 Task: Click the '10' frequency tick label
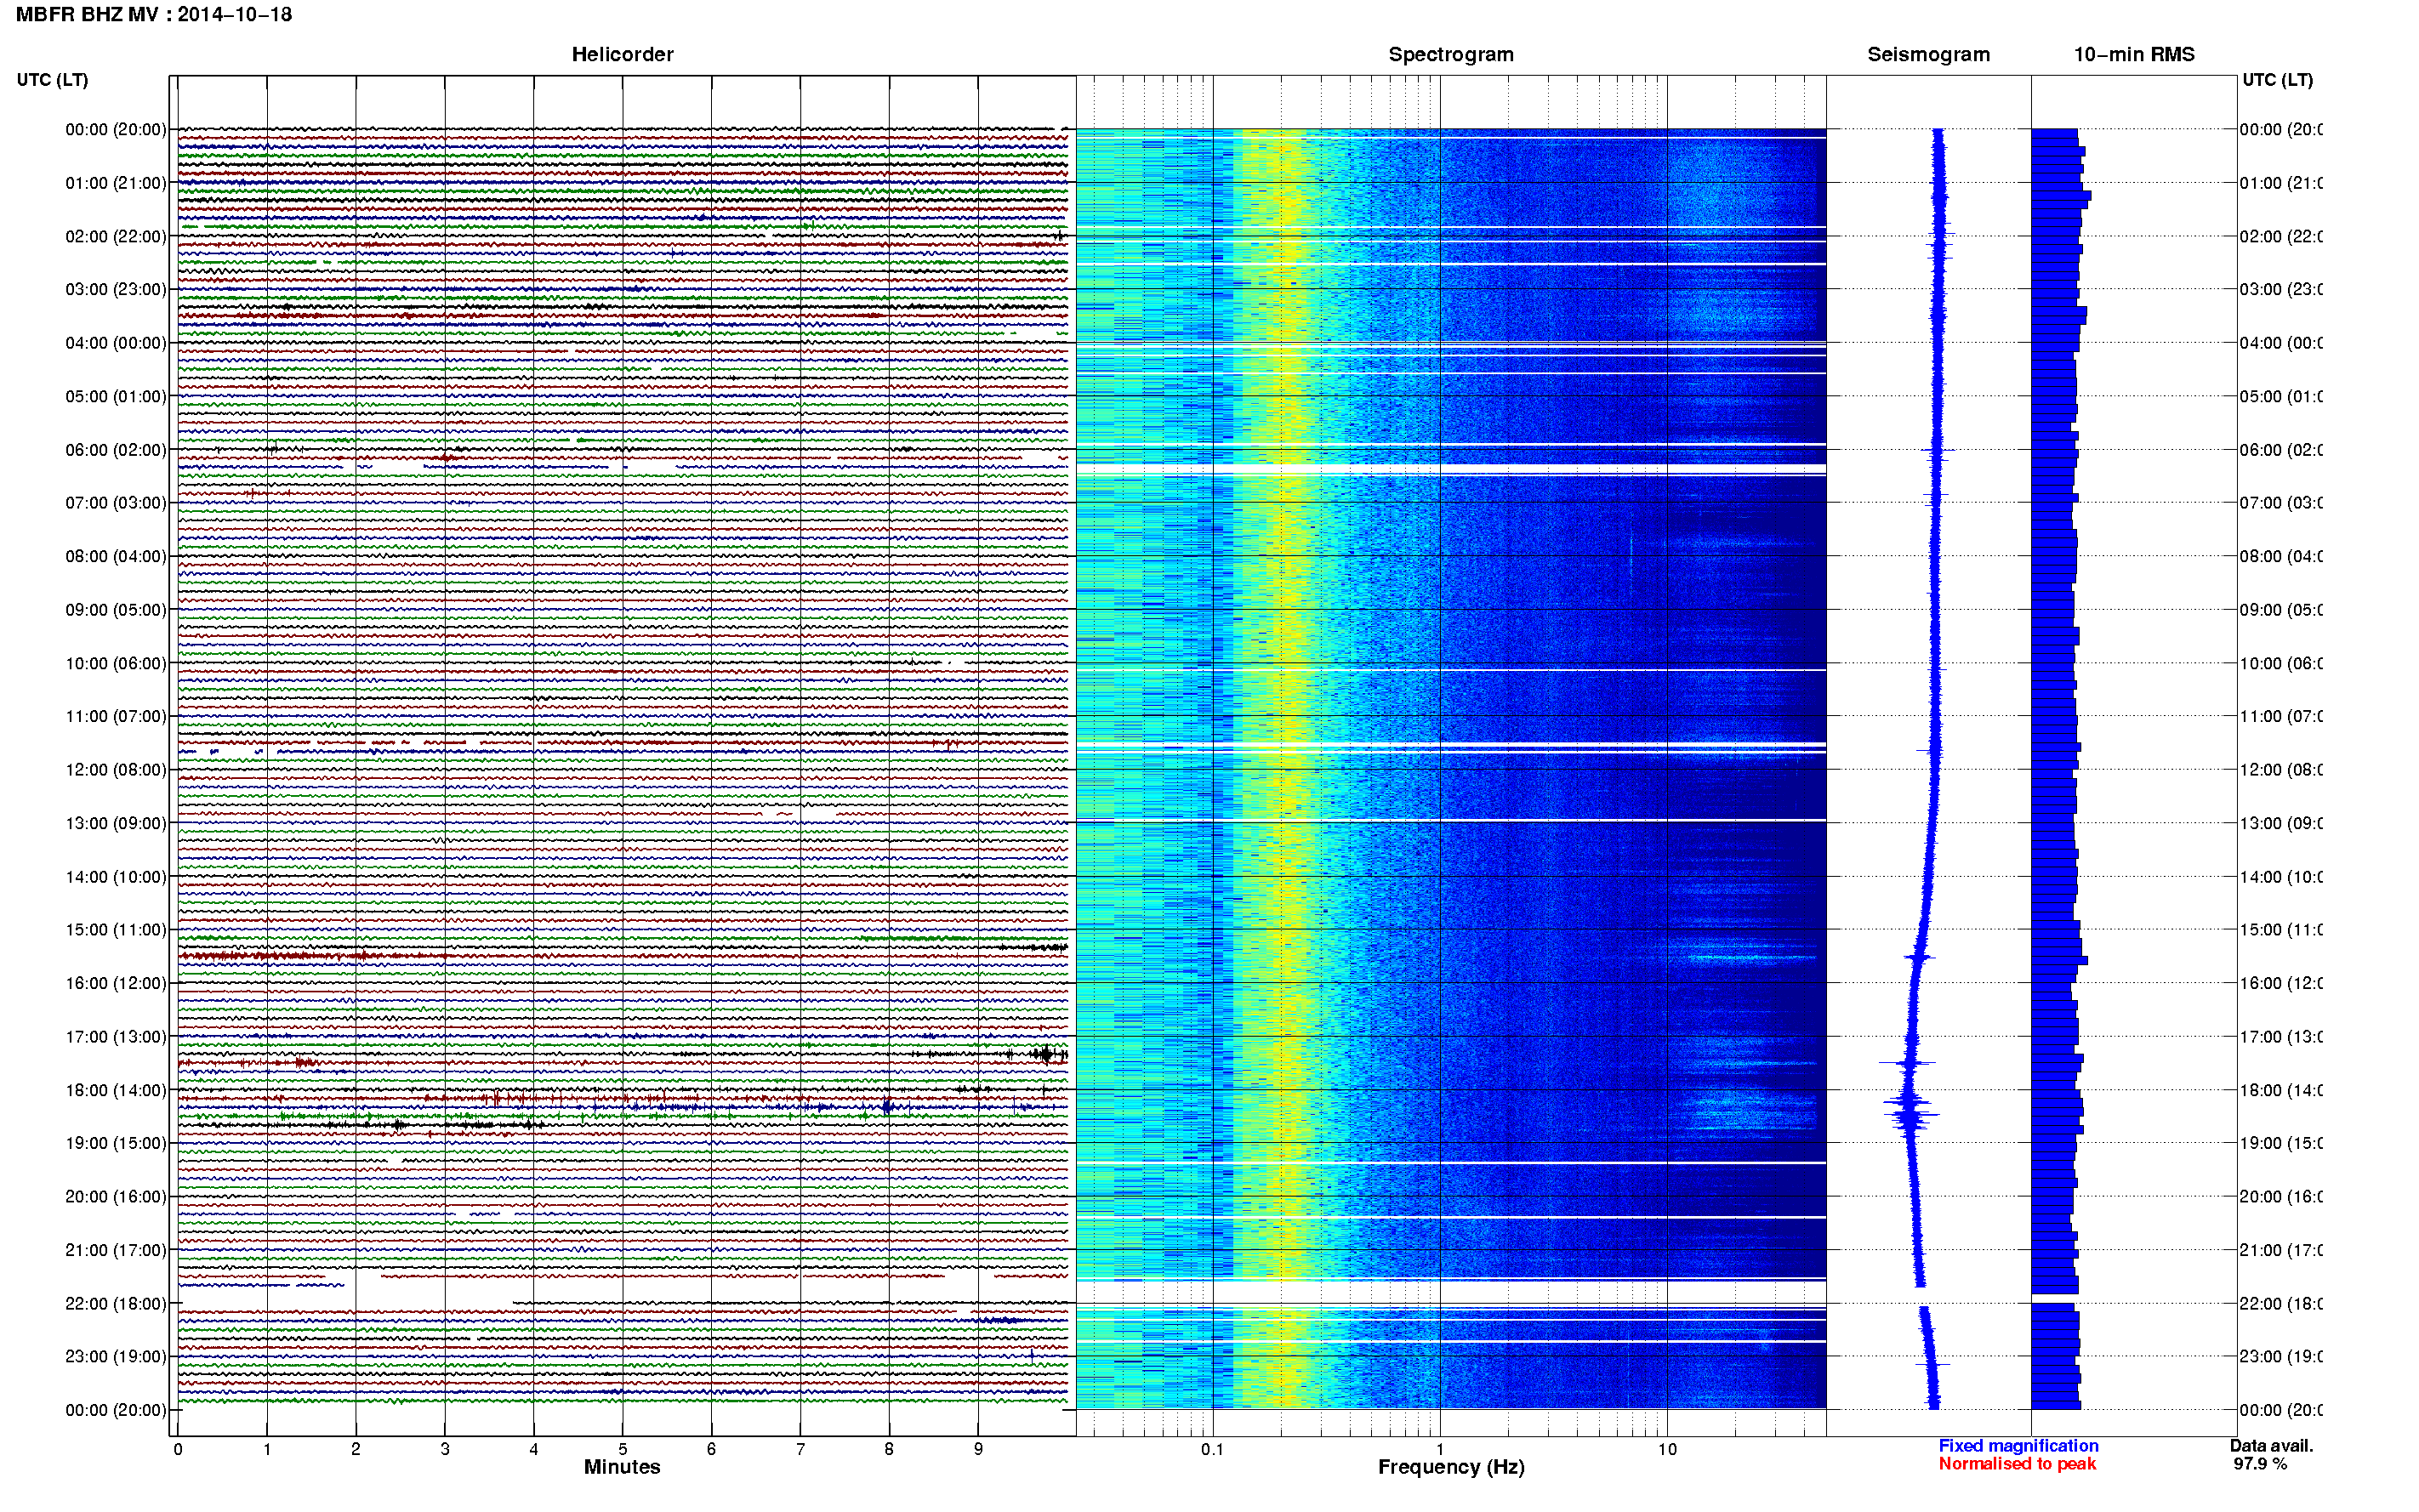click(x=1666, y=1449)
